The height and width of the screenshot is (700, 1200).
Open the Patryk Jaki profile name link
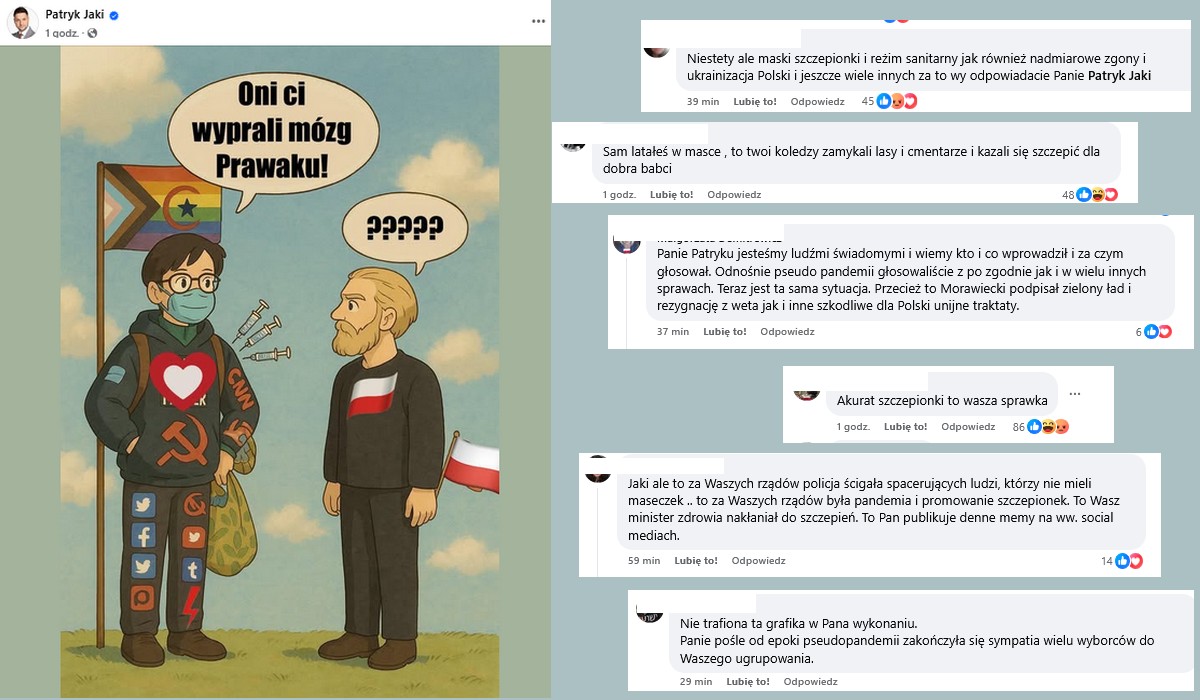[x=75, y=15]
